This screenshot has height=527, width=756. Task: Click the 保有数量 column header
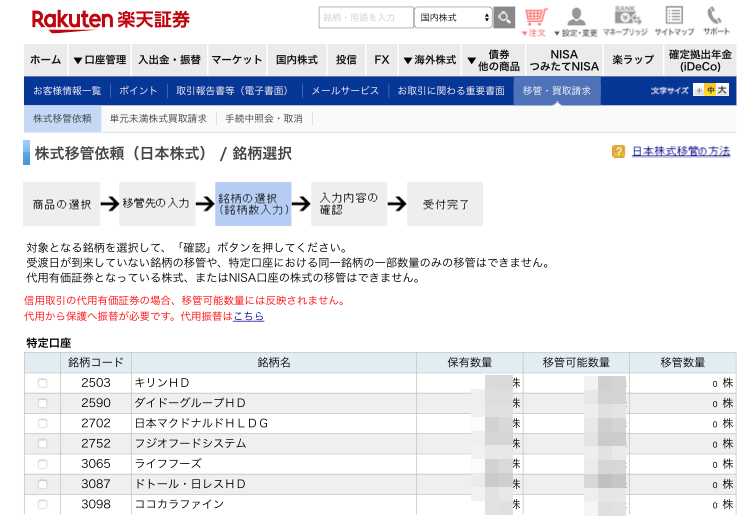point(470,363)
